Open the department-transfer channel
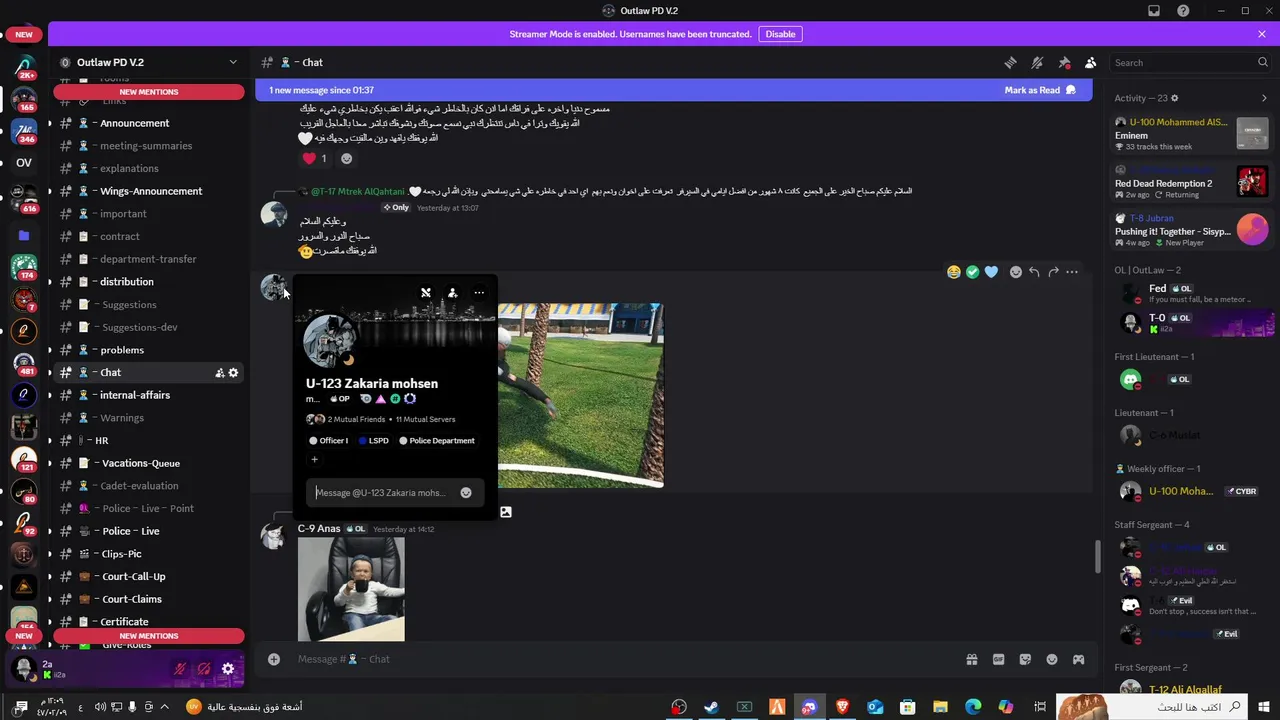The image size is (1280, 720). [x=147, y=259]
